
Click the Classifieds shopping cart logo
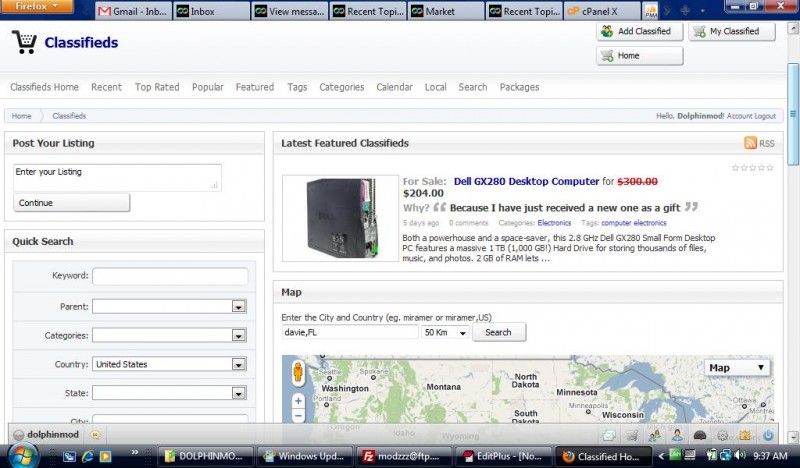coord(24,42)
